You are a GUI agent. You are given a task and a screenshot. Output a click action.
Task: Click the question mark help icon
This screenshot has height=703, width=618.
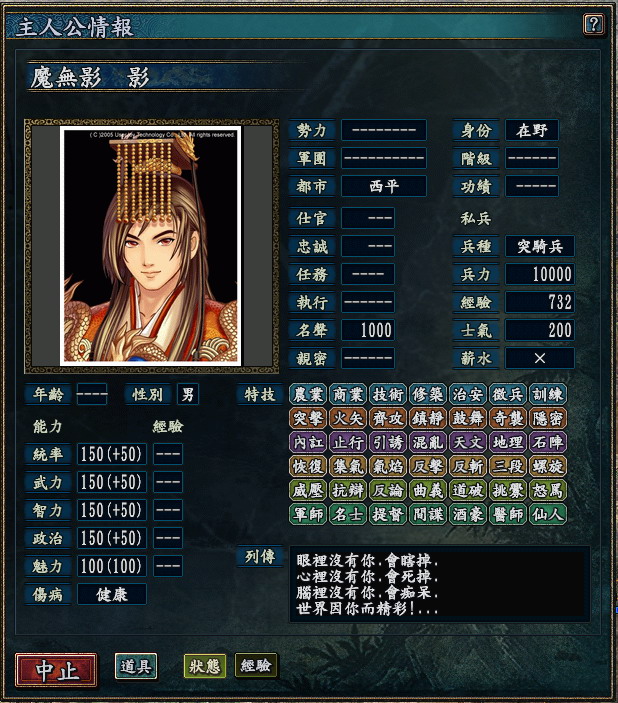593,24
